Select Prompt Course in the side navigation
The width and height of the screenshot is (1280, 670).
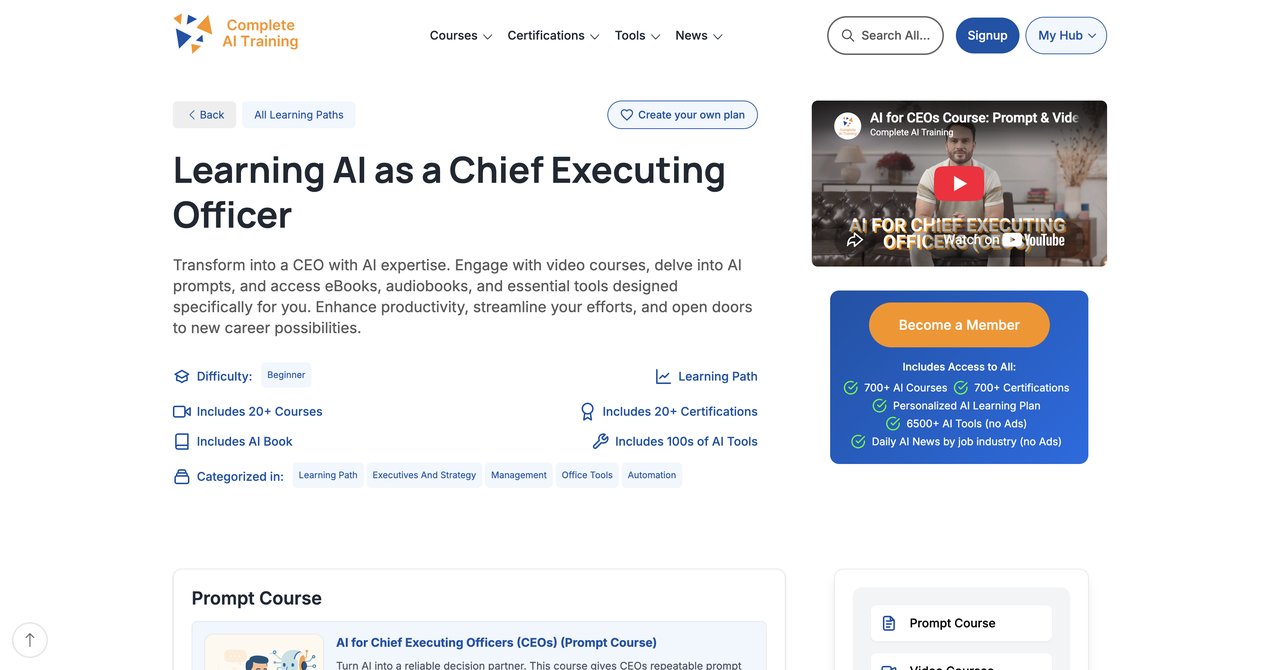pos(961,623)
